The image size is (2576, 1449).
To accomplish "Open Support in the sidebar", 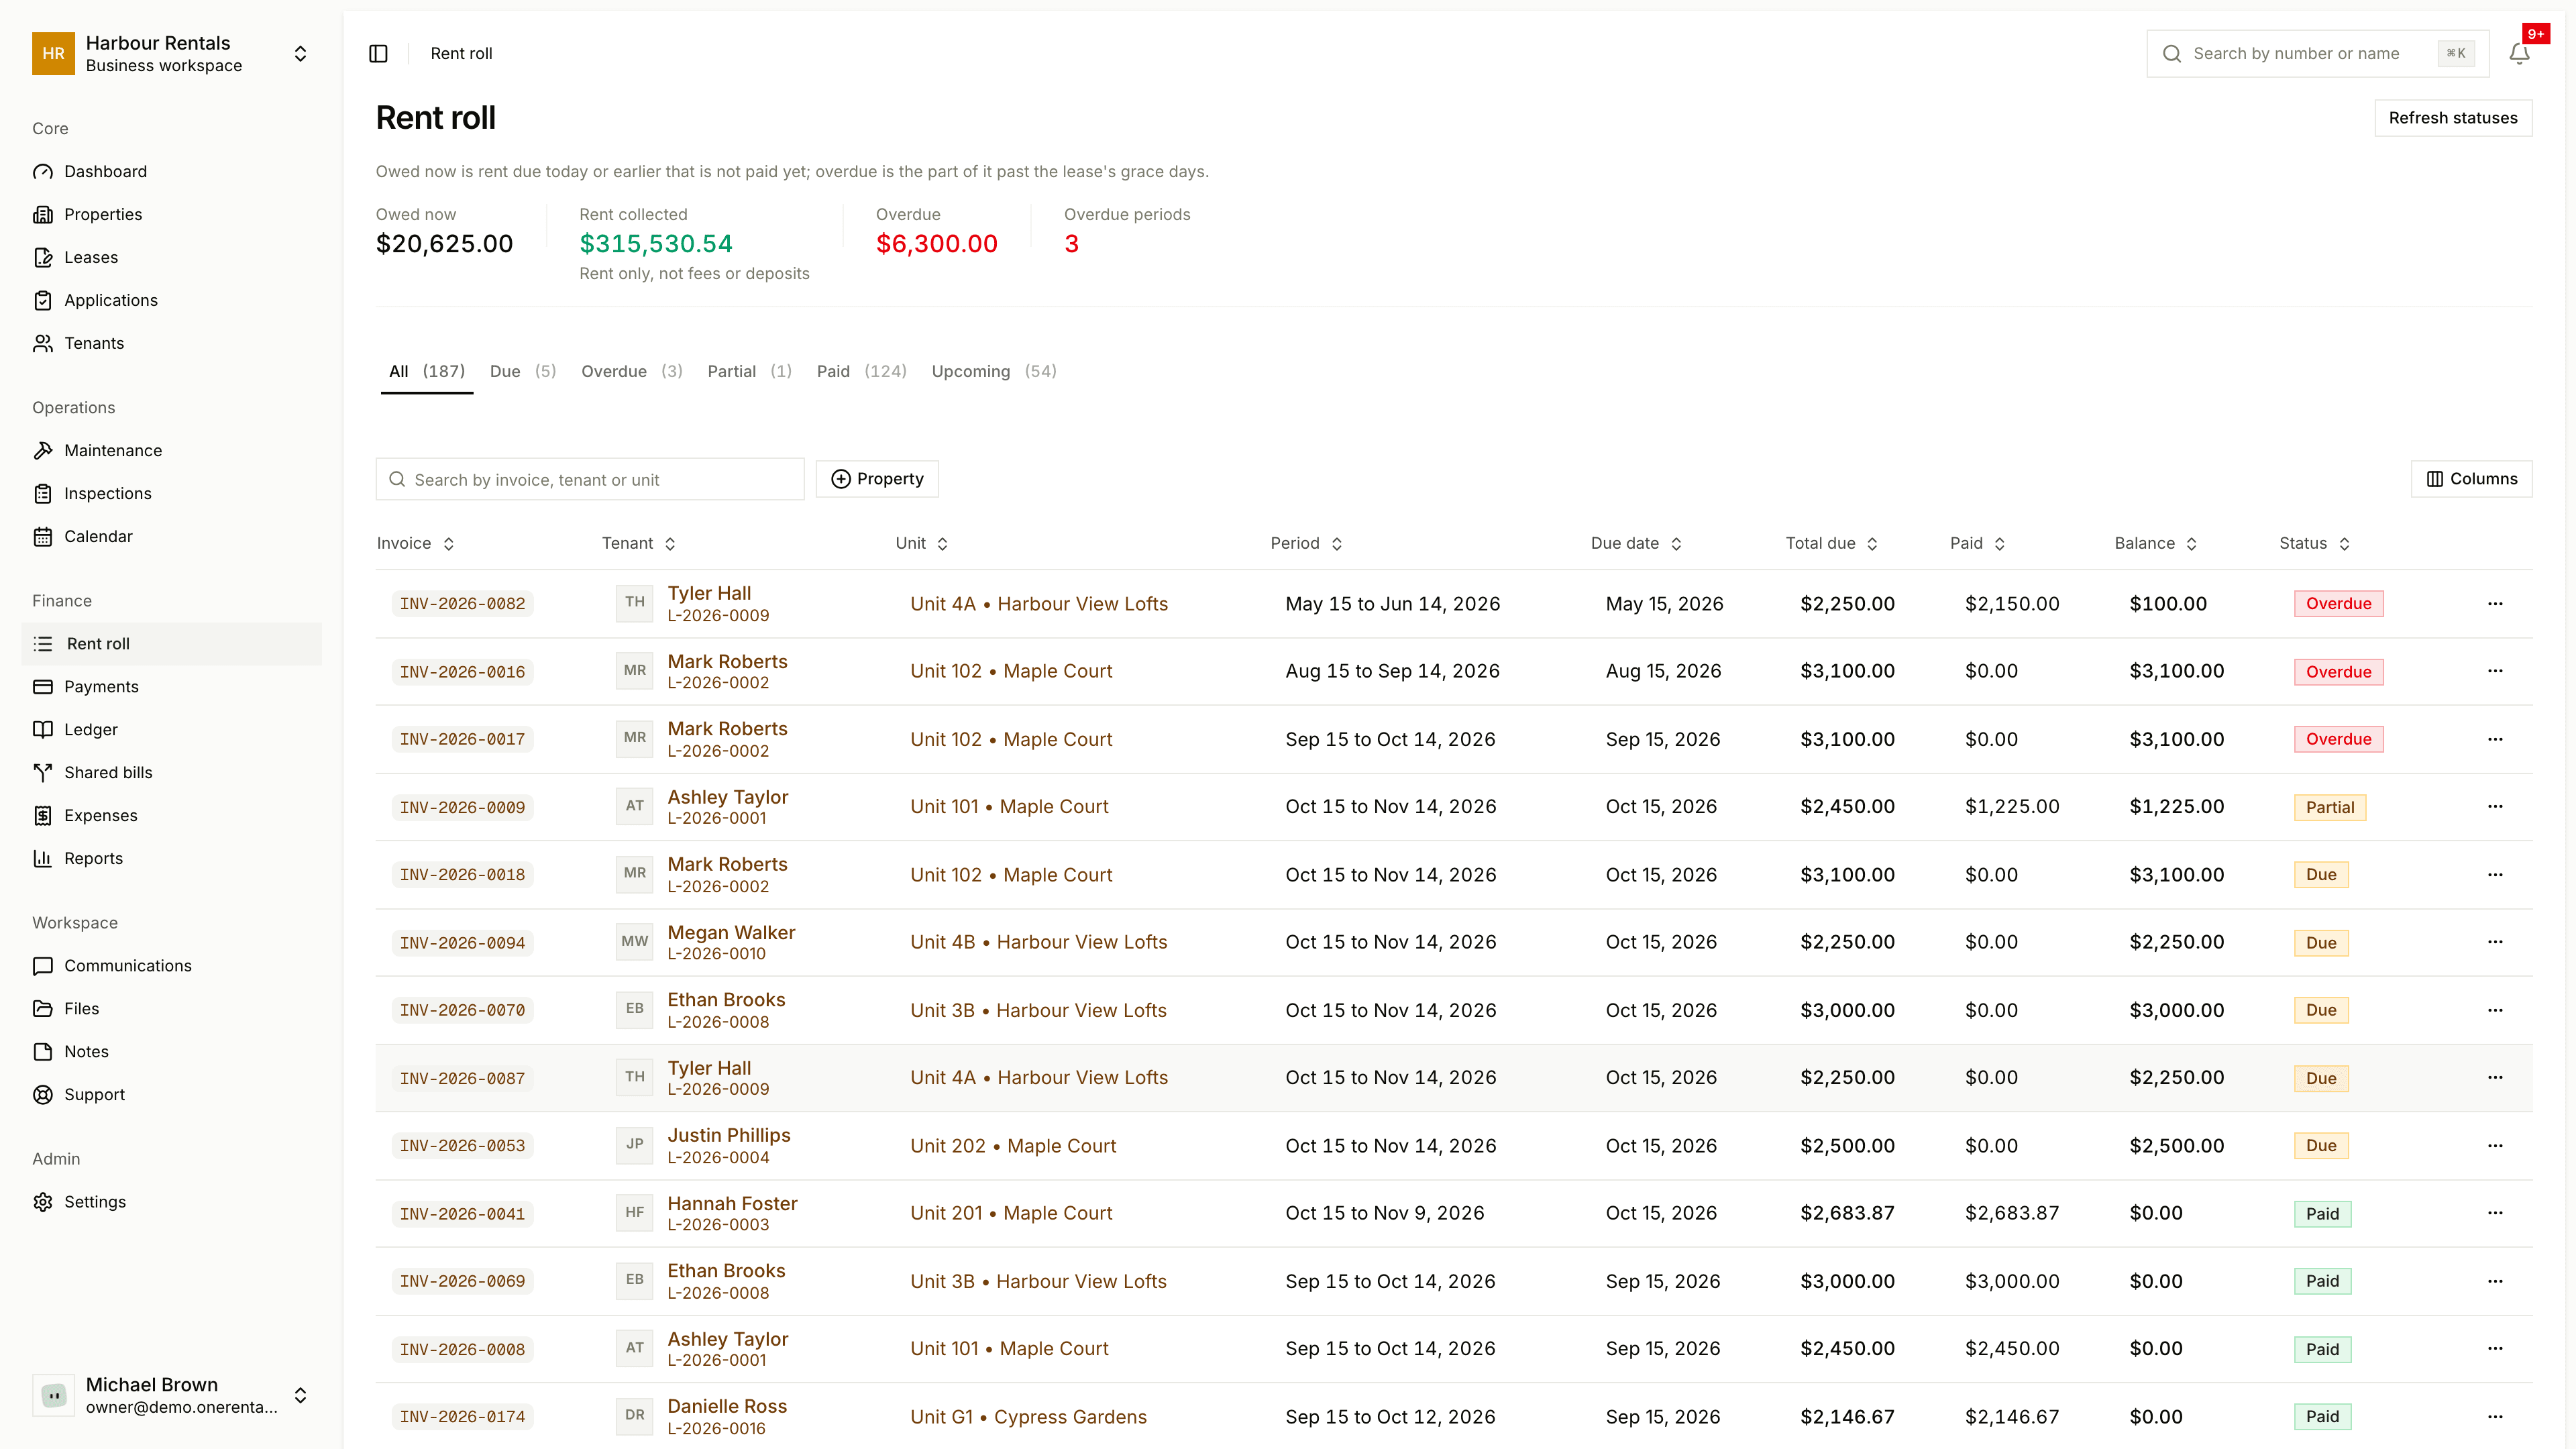I will tap(172, 1095).
